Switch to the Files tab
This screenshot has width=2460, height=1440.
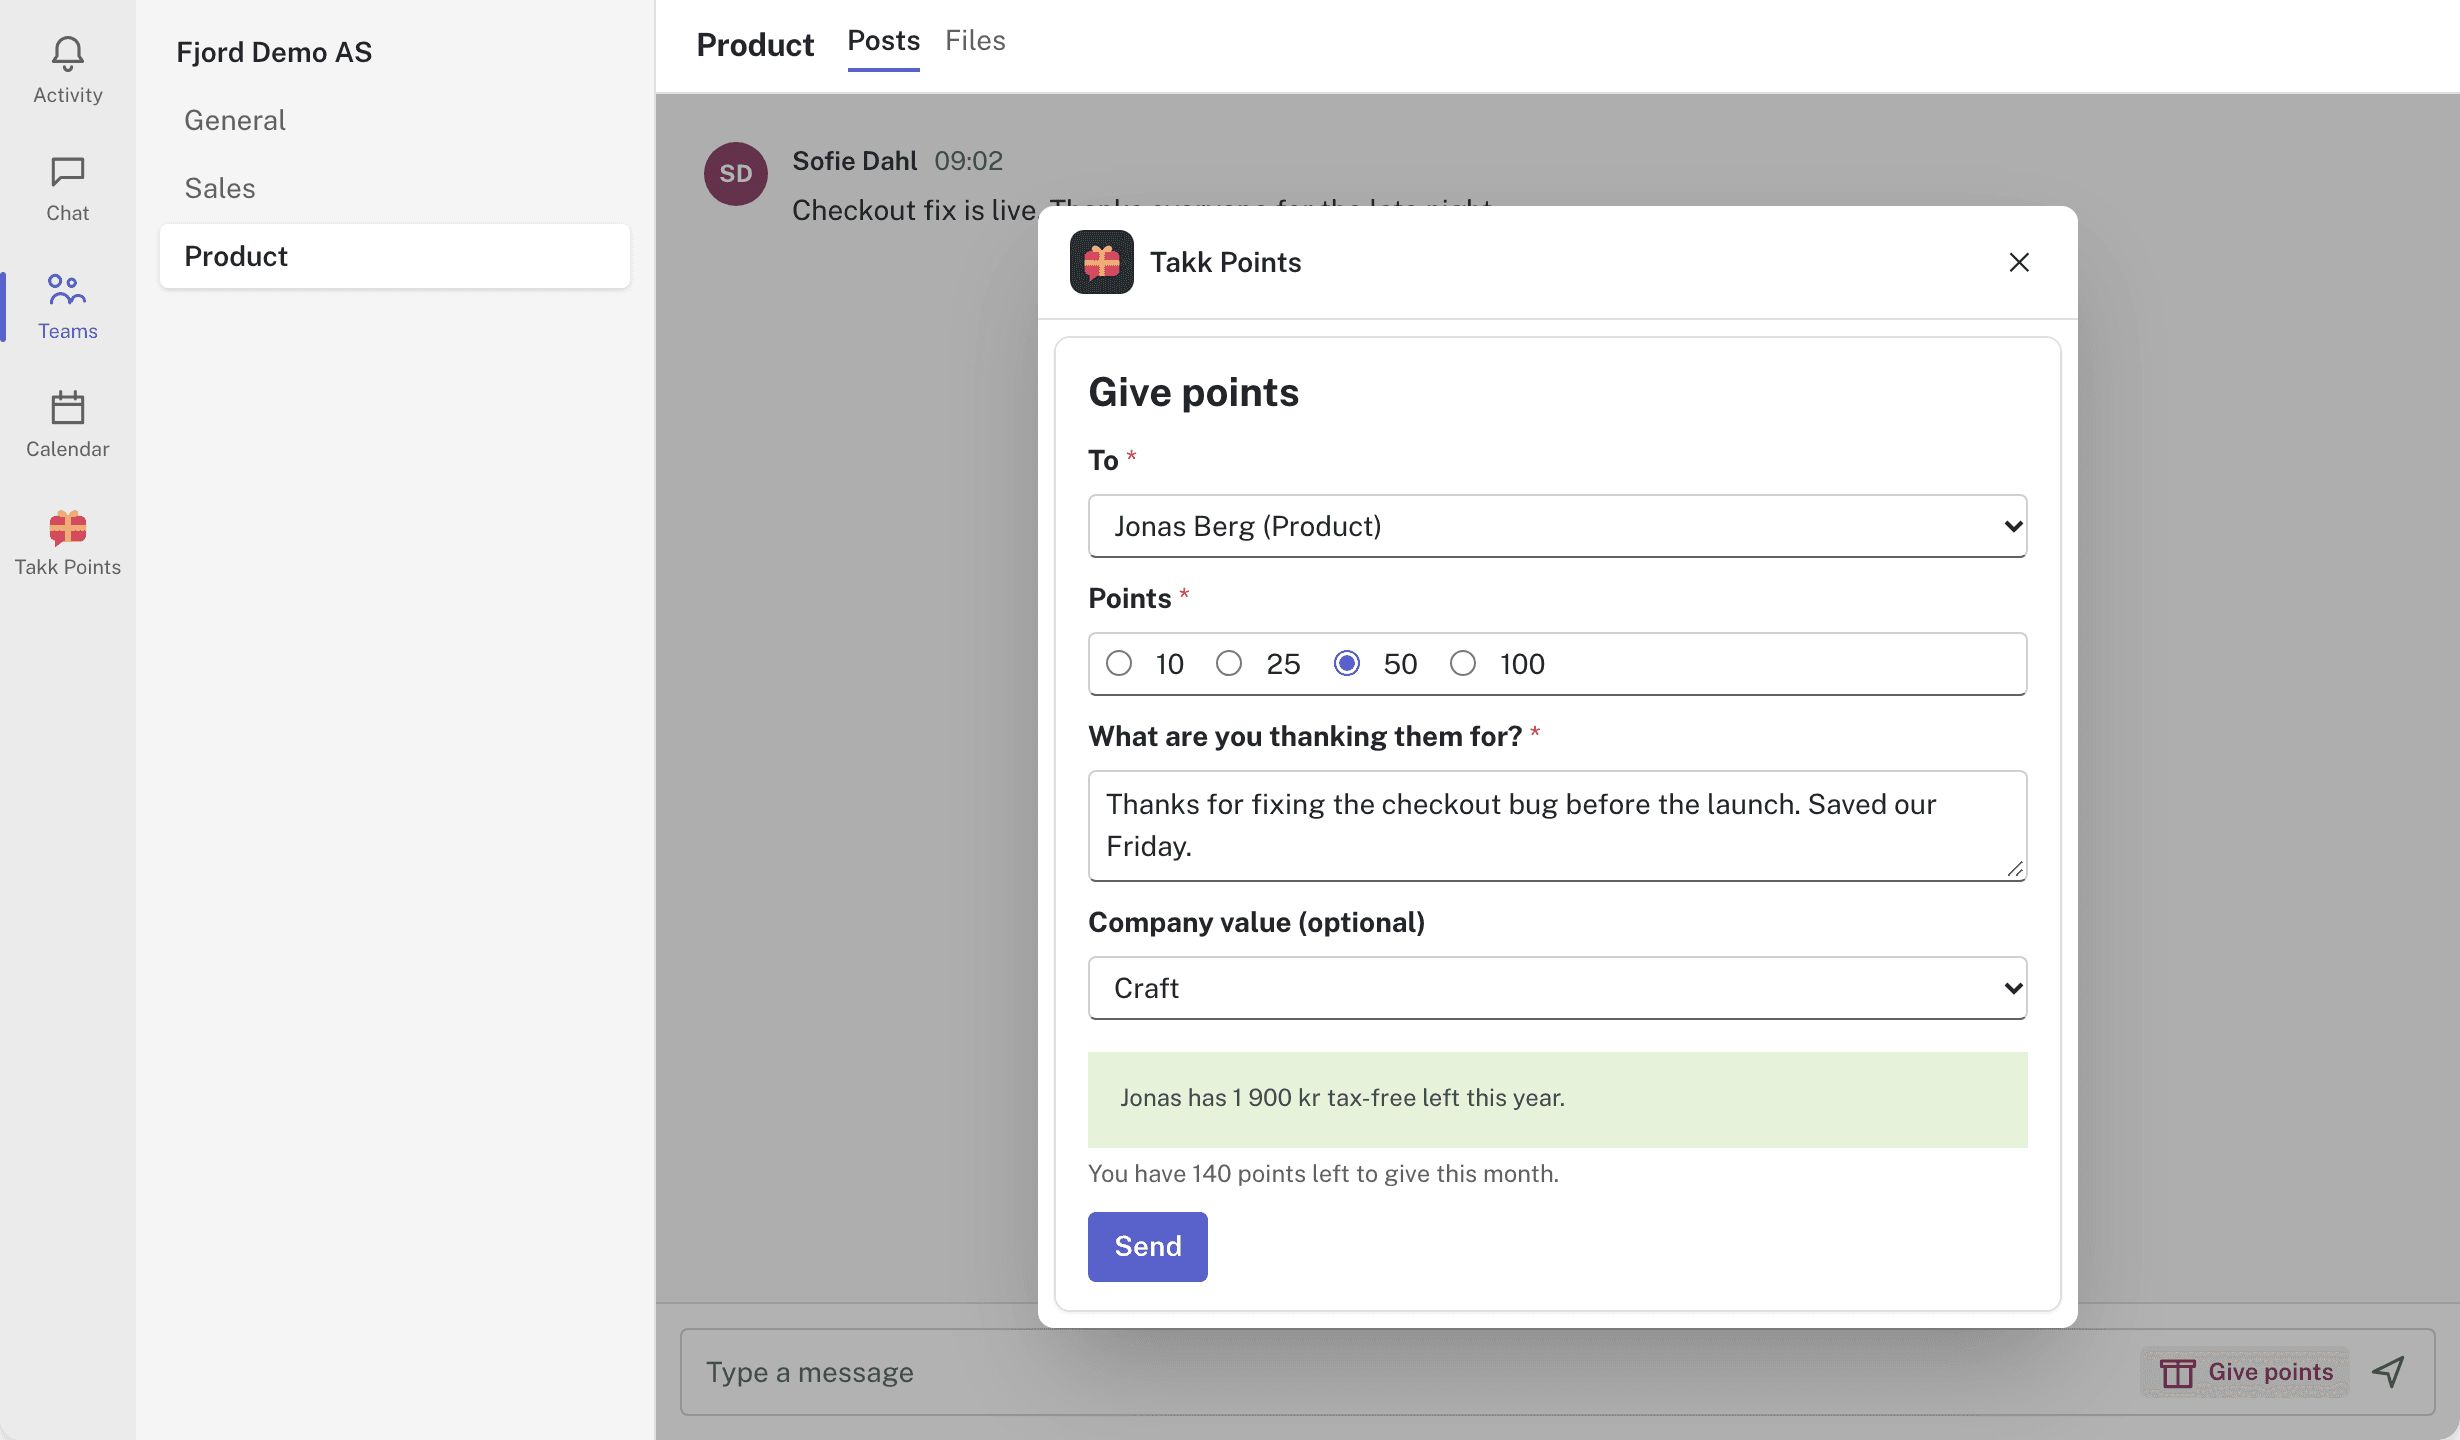pos(975,42)
